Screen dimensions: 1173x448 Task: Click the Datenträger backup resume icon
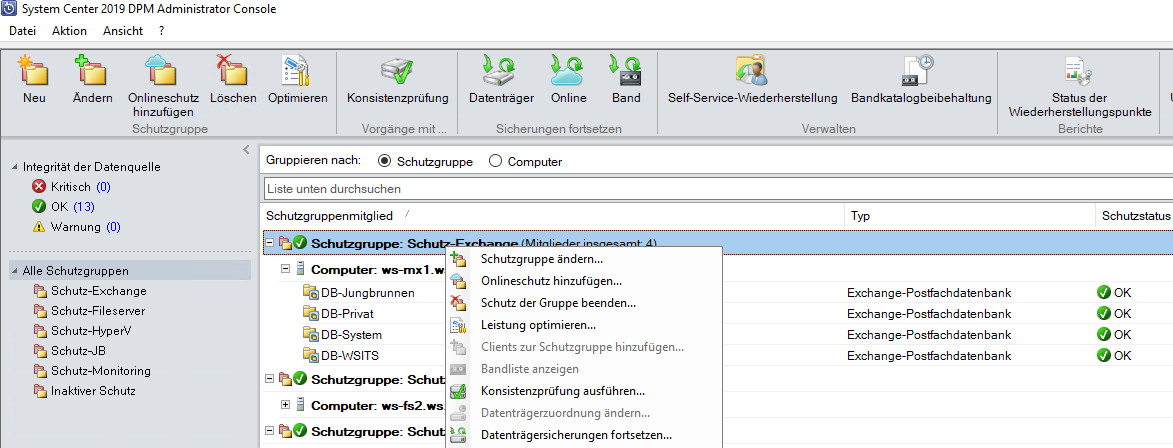[500, 70]
